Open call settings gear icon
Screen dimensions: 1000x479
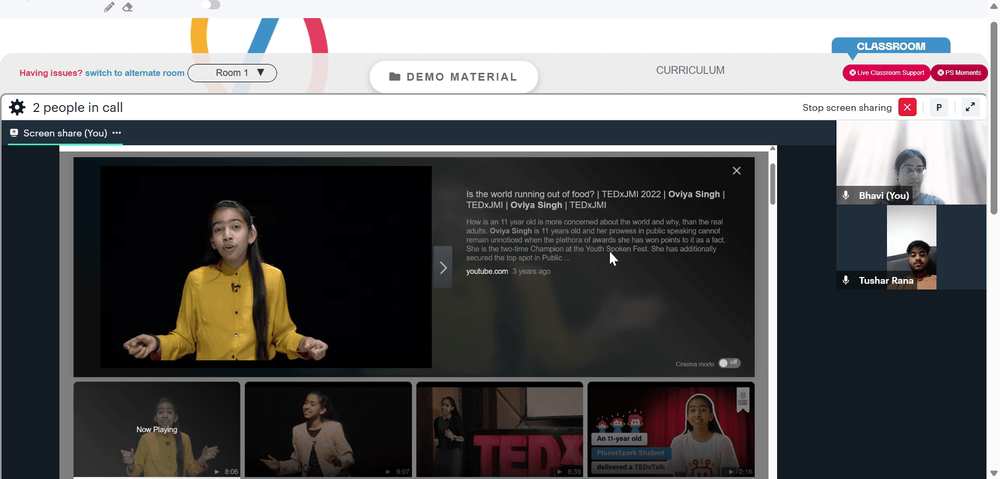pyautogui.click(x=17, y=108)
